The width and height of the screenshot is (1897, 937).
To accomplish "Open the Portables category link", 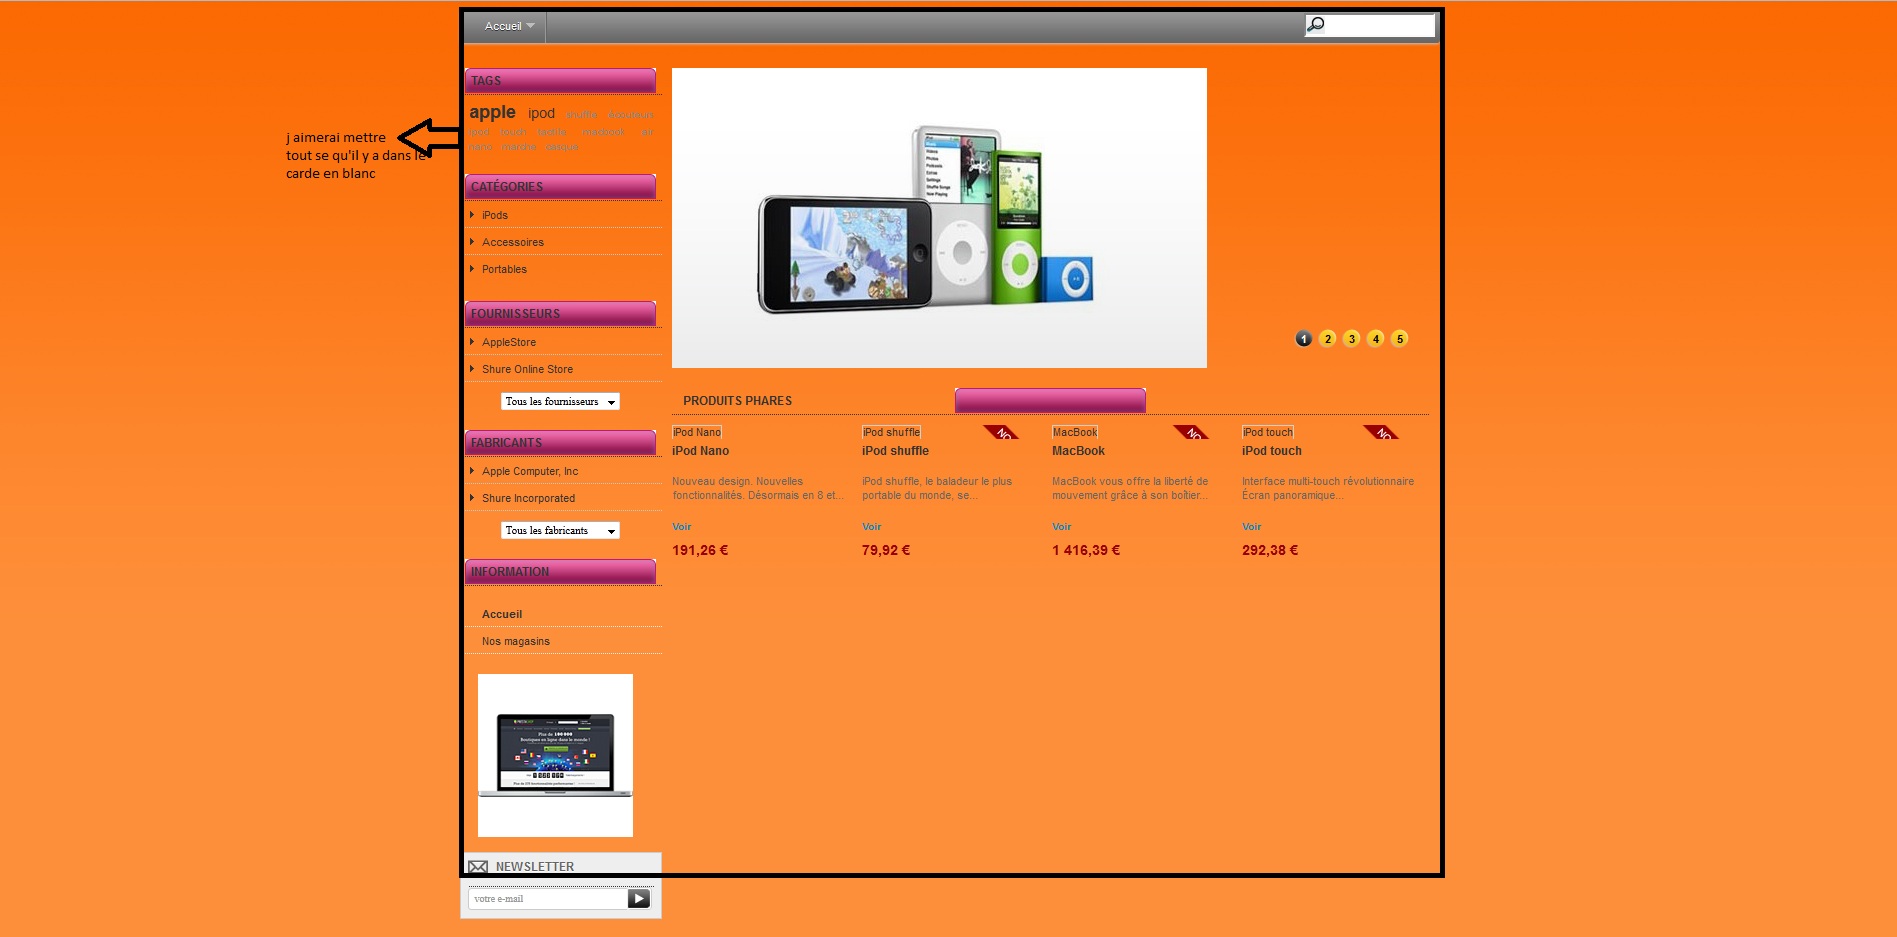I will click(x=504, y=269).
